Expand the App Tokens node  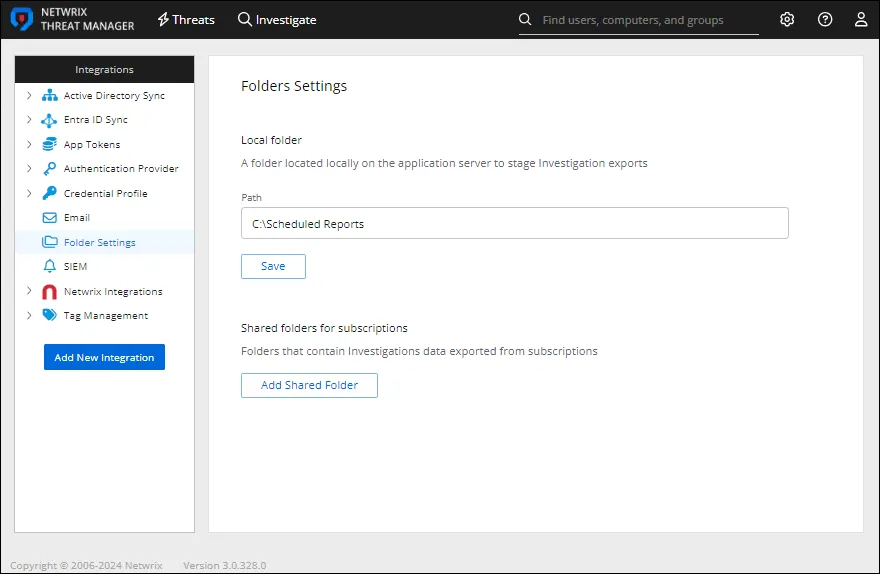coord(29,144)
